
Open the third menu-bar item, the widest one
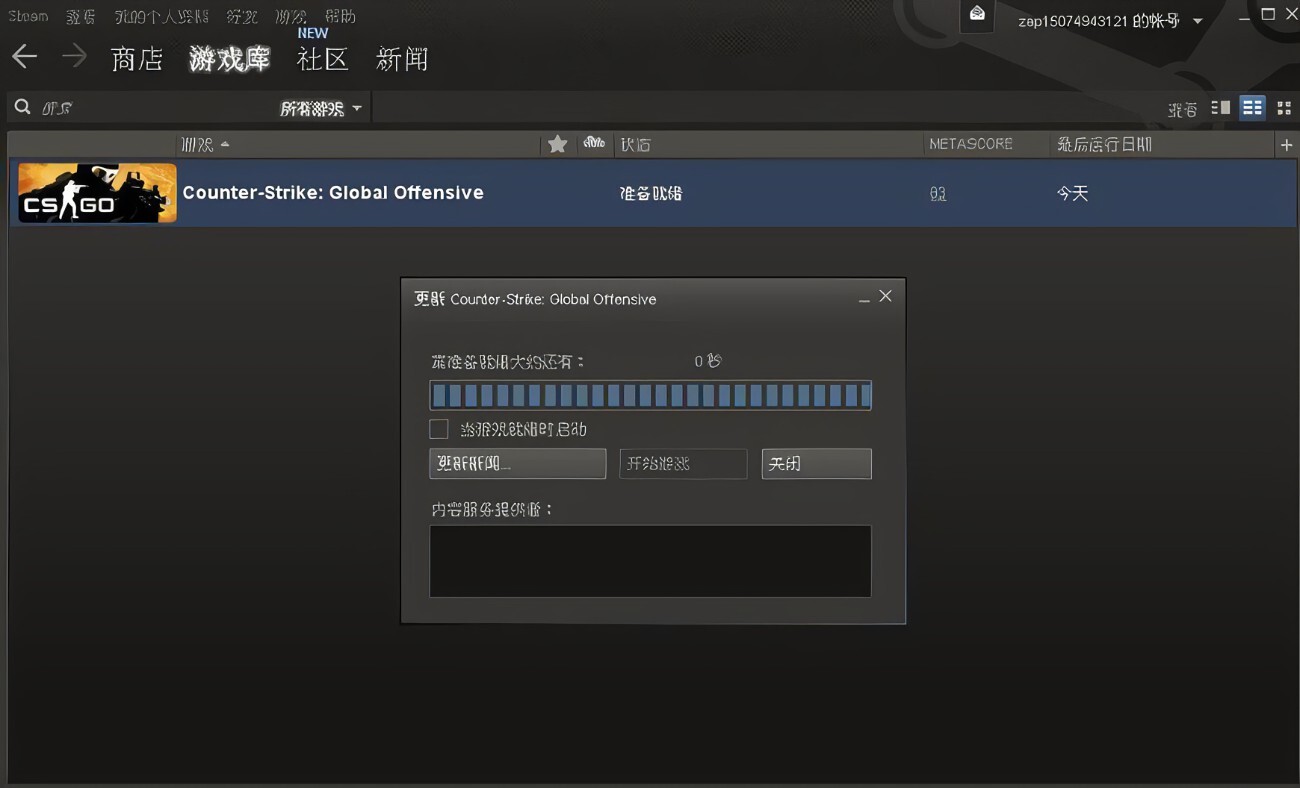pyautogui.click(x=161, y=17)
